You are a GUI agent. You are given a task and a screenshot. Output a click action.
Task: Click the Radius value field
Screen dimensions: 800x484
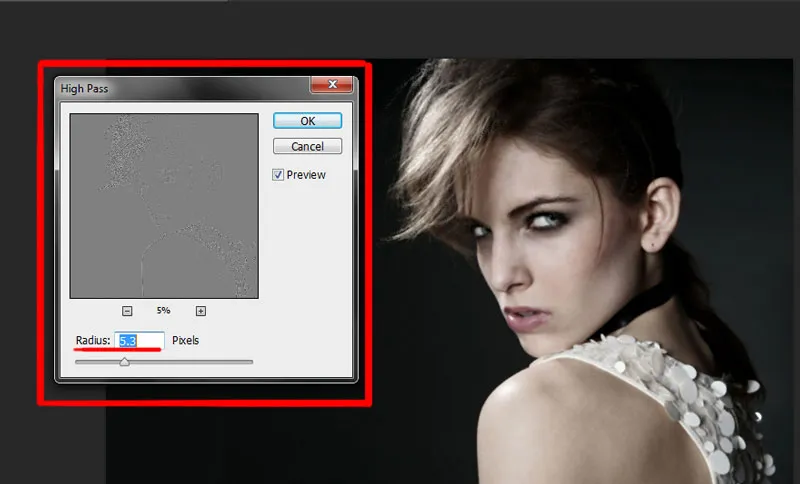tap(139, 340)
